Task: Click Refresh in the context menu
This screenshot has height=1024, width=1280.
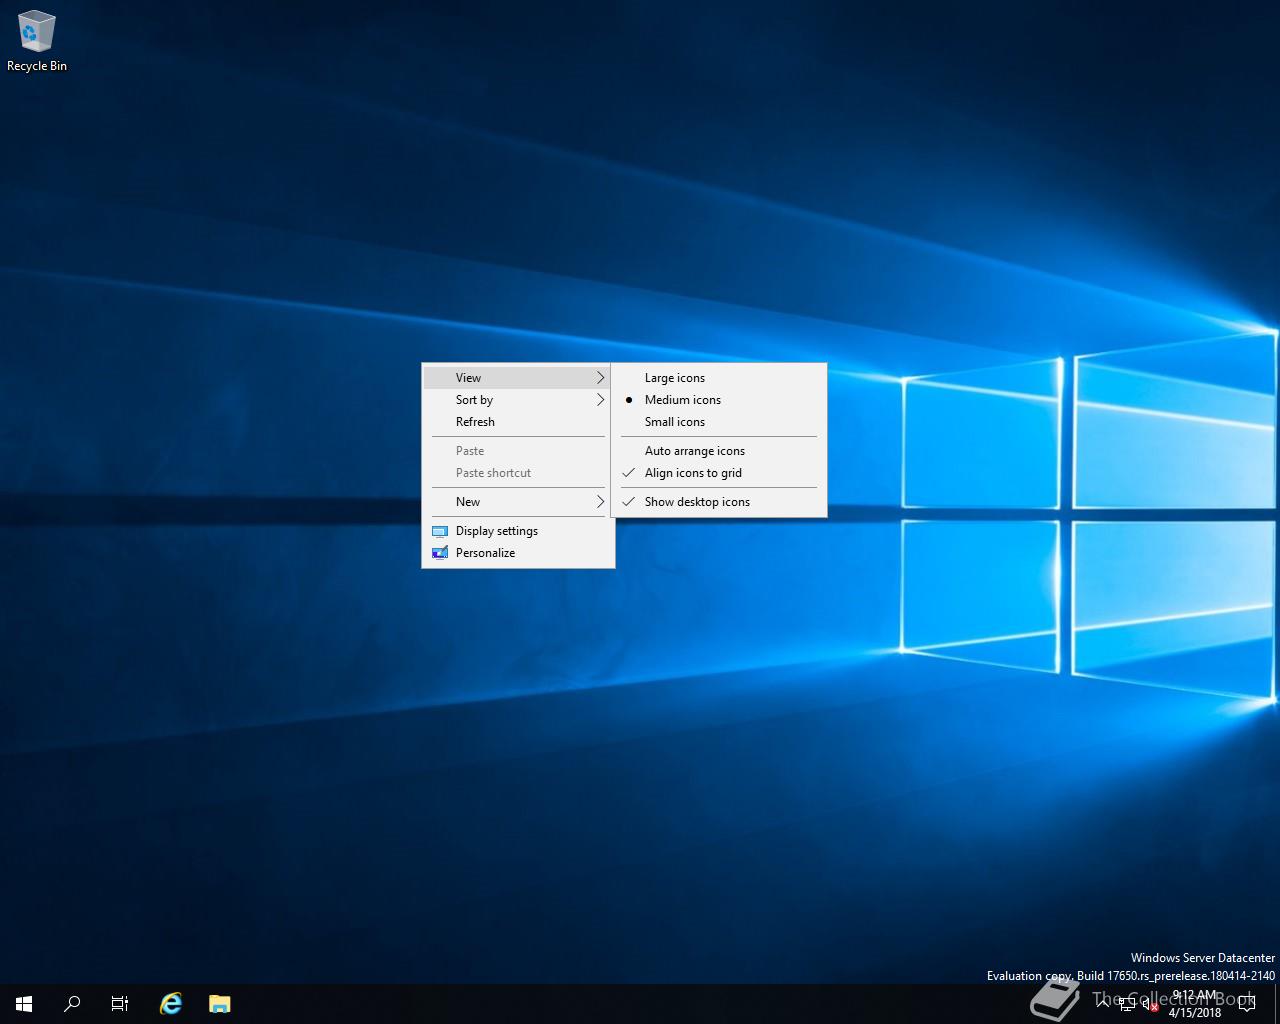Action: click(x=518, y=422)
